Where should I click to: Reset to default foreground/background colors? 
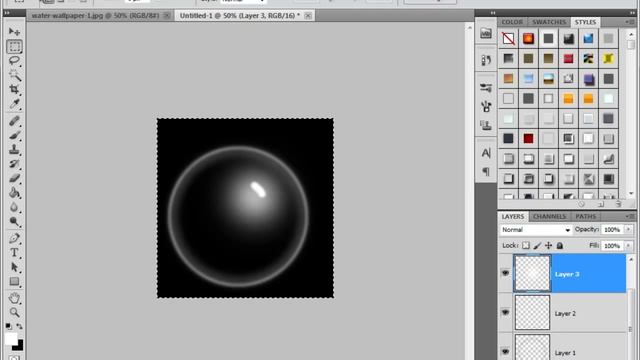click(8, 326)
